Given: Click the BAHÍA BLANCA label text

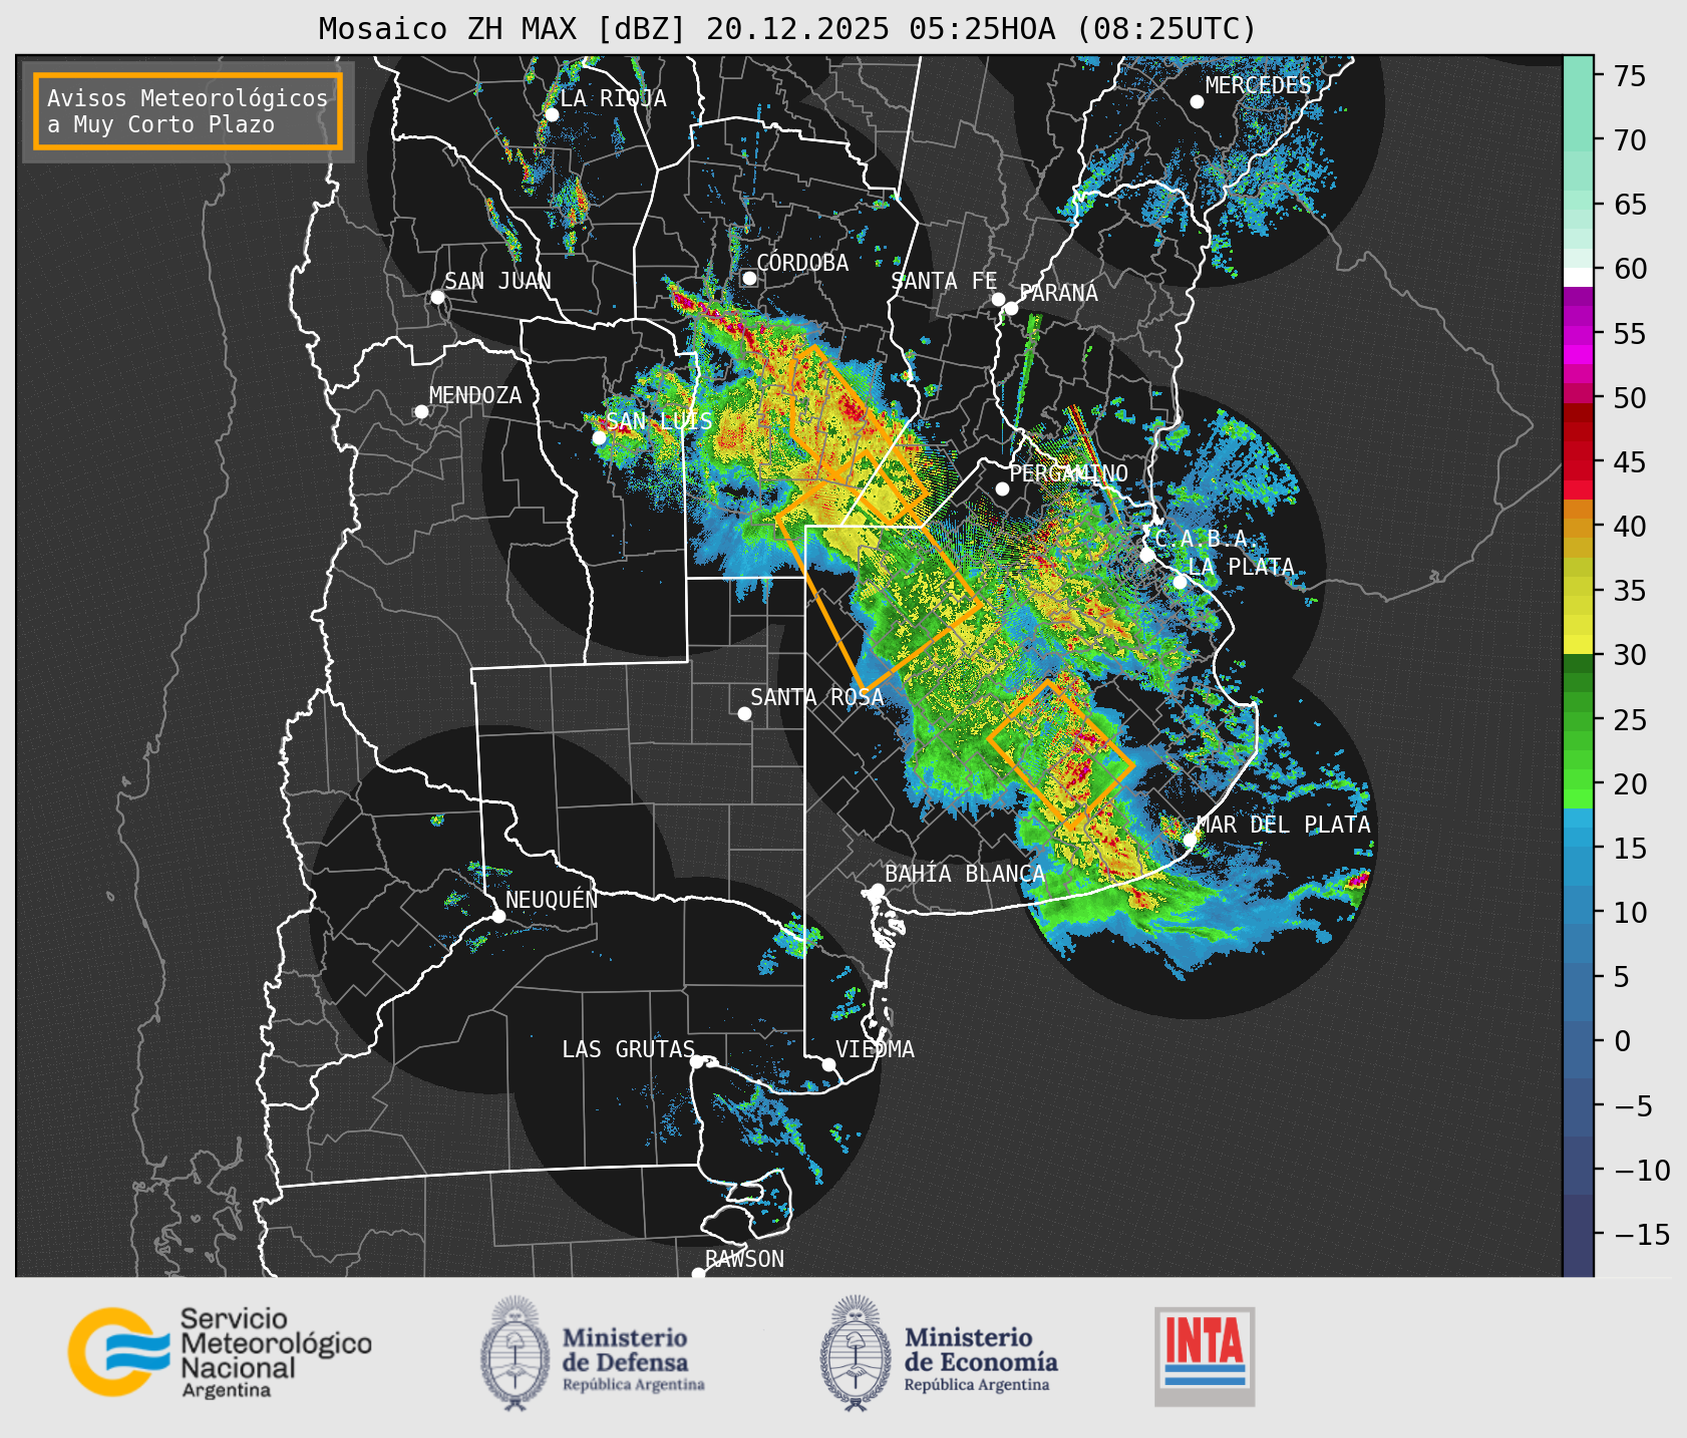Looking at the screenshot, I should click(x=965, y=874).
